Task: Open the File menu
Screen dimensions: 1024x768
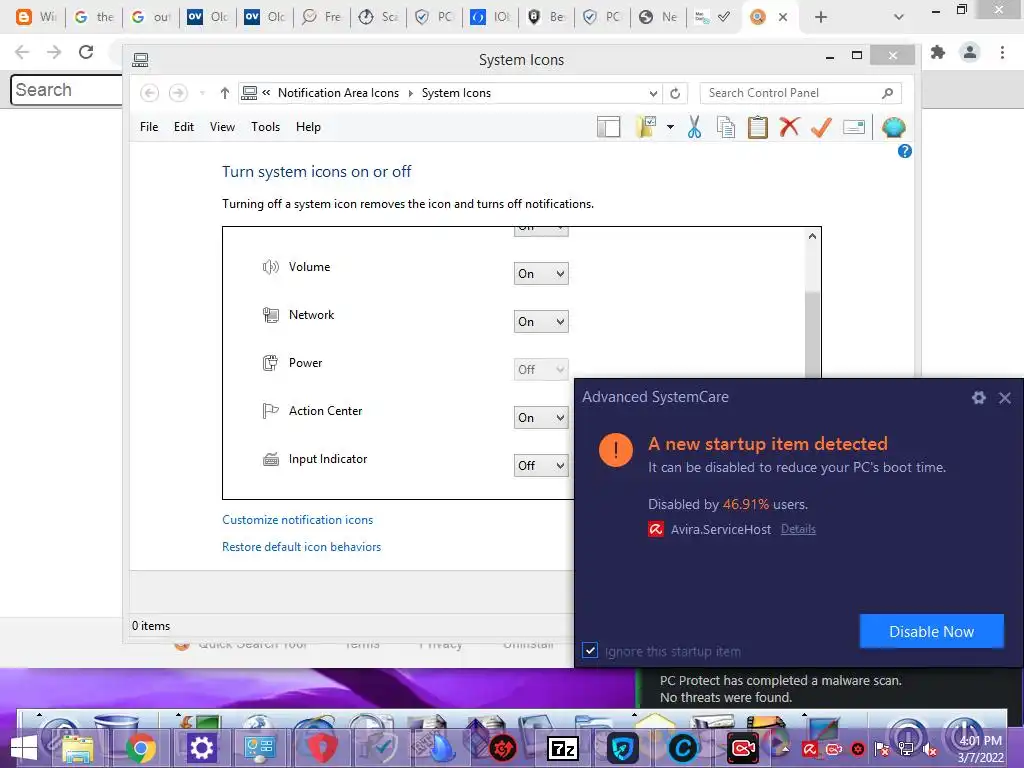Action: coord(149,127)
